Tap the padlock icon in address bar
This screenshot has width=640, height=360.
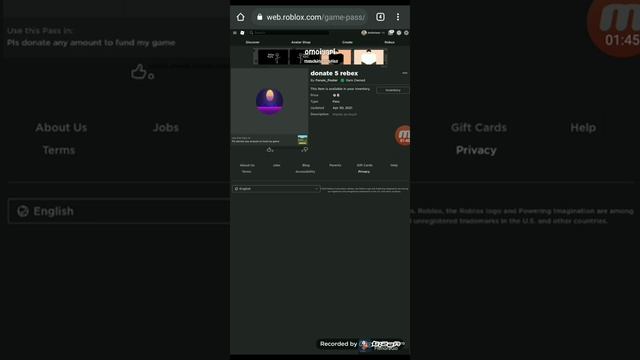pos(259,17)
